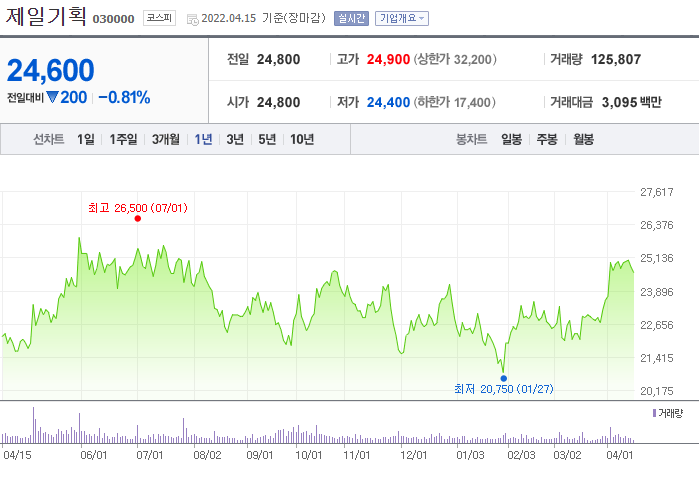Screen dimensions: 699x483
Task: Click the 고가 value 24,900
Action: [x=388, y=59]
